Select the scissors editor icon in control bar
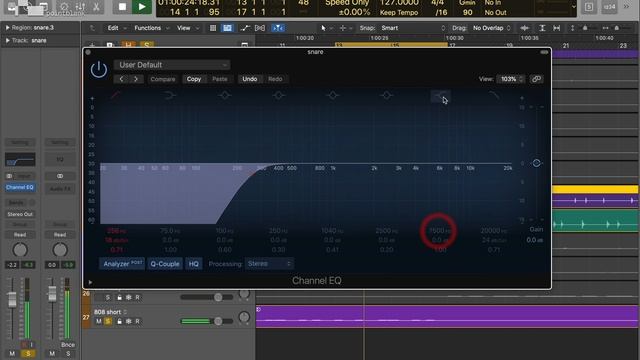Screen dimensions: 640x360 point(96,7)
